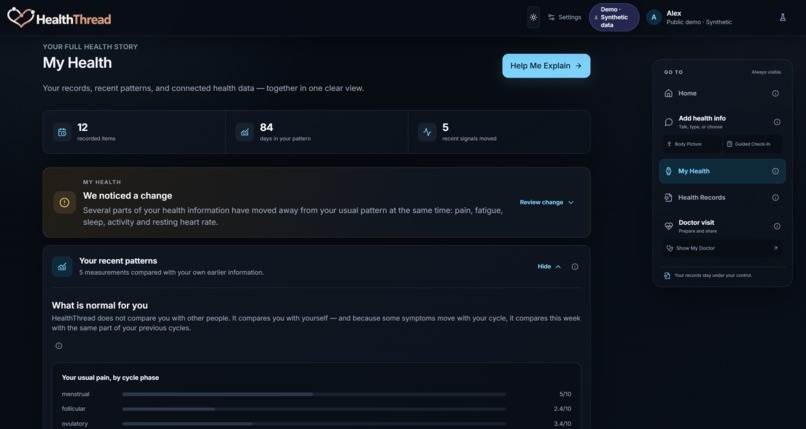806x429 pixels.
Task: Click the '84' days in your pattern value
Action: 266,127
